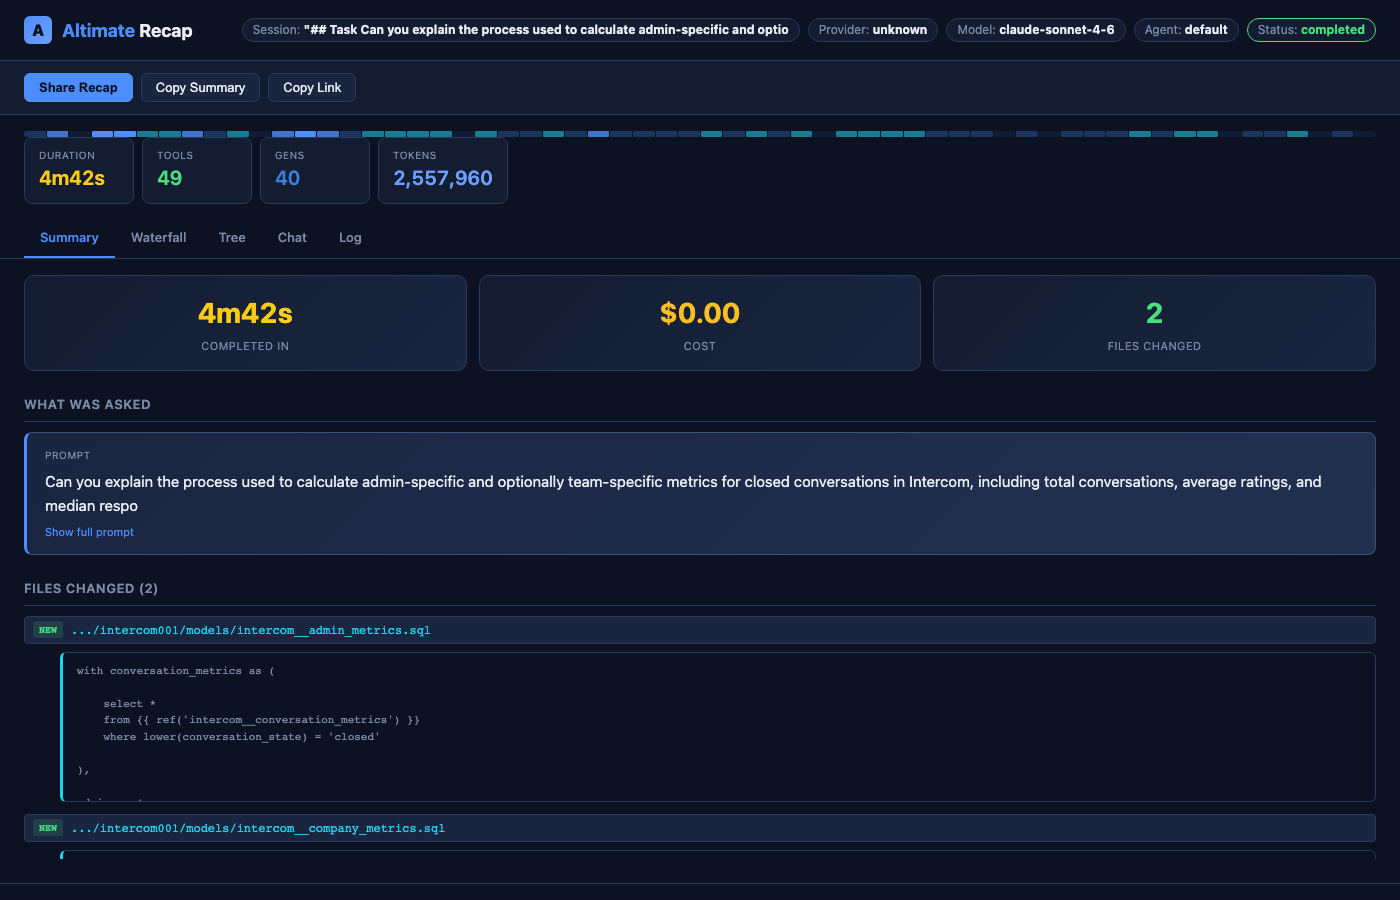Image resolution: width=1400 pixels, height=900 pixels.
Task: Click the NEW badge on intercom__admin_metrics.sql
Action: (x=47, y=629)
